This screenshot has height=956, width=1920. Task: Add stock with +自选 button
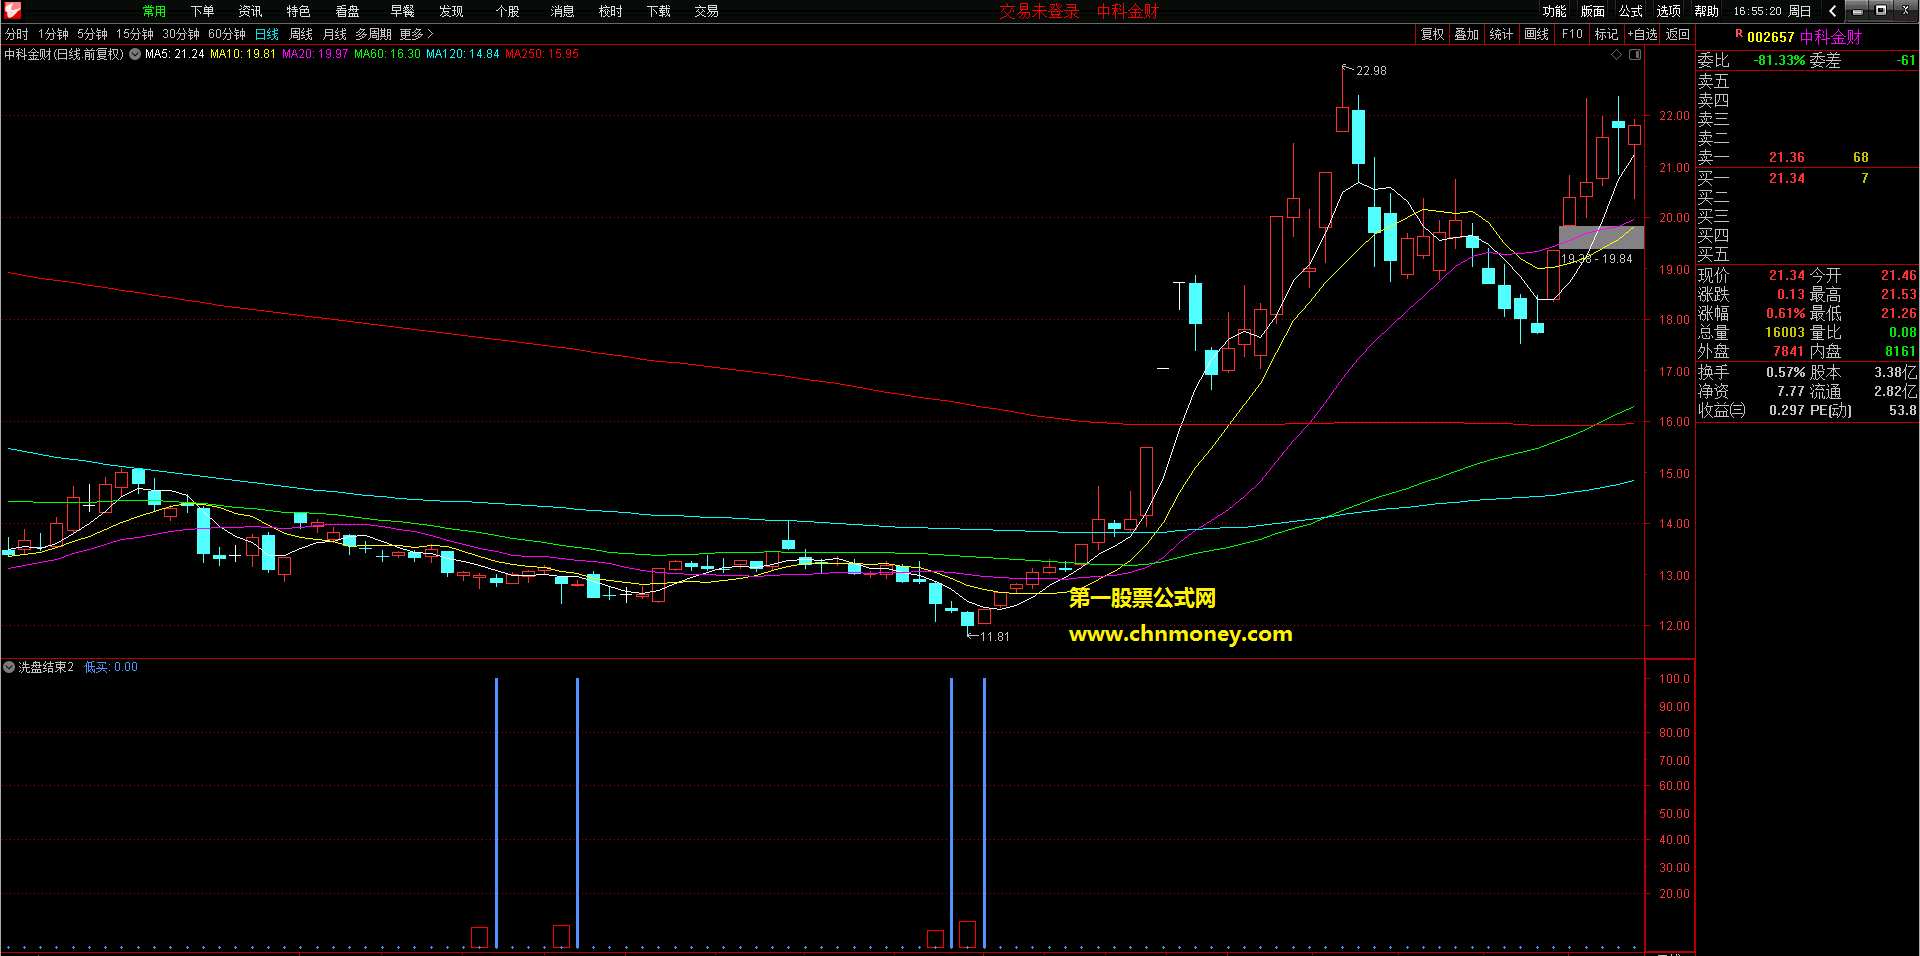coord(1643,34)
